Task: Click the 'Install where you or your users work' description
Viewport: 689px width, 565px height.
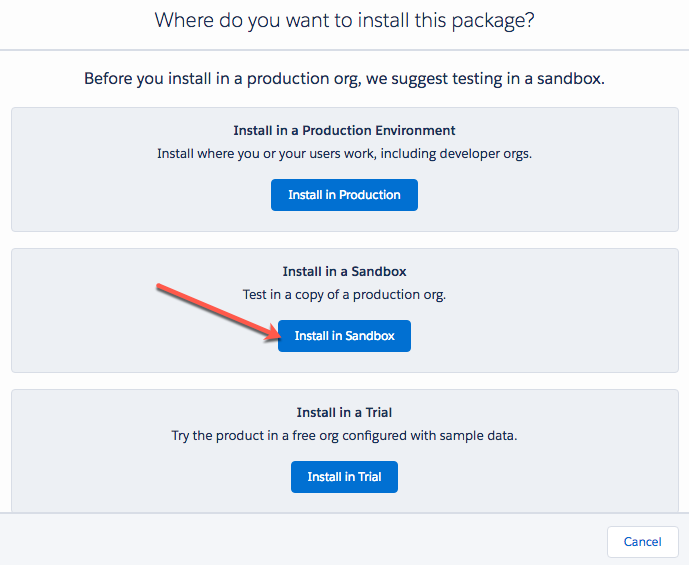Action: [x=344, y=154]
